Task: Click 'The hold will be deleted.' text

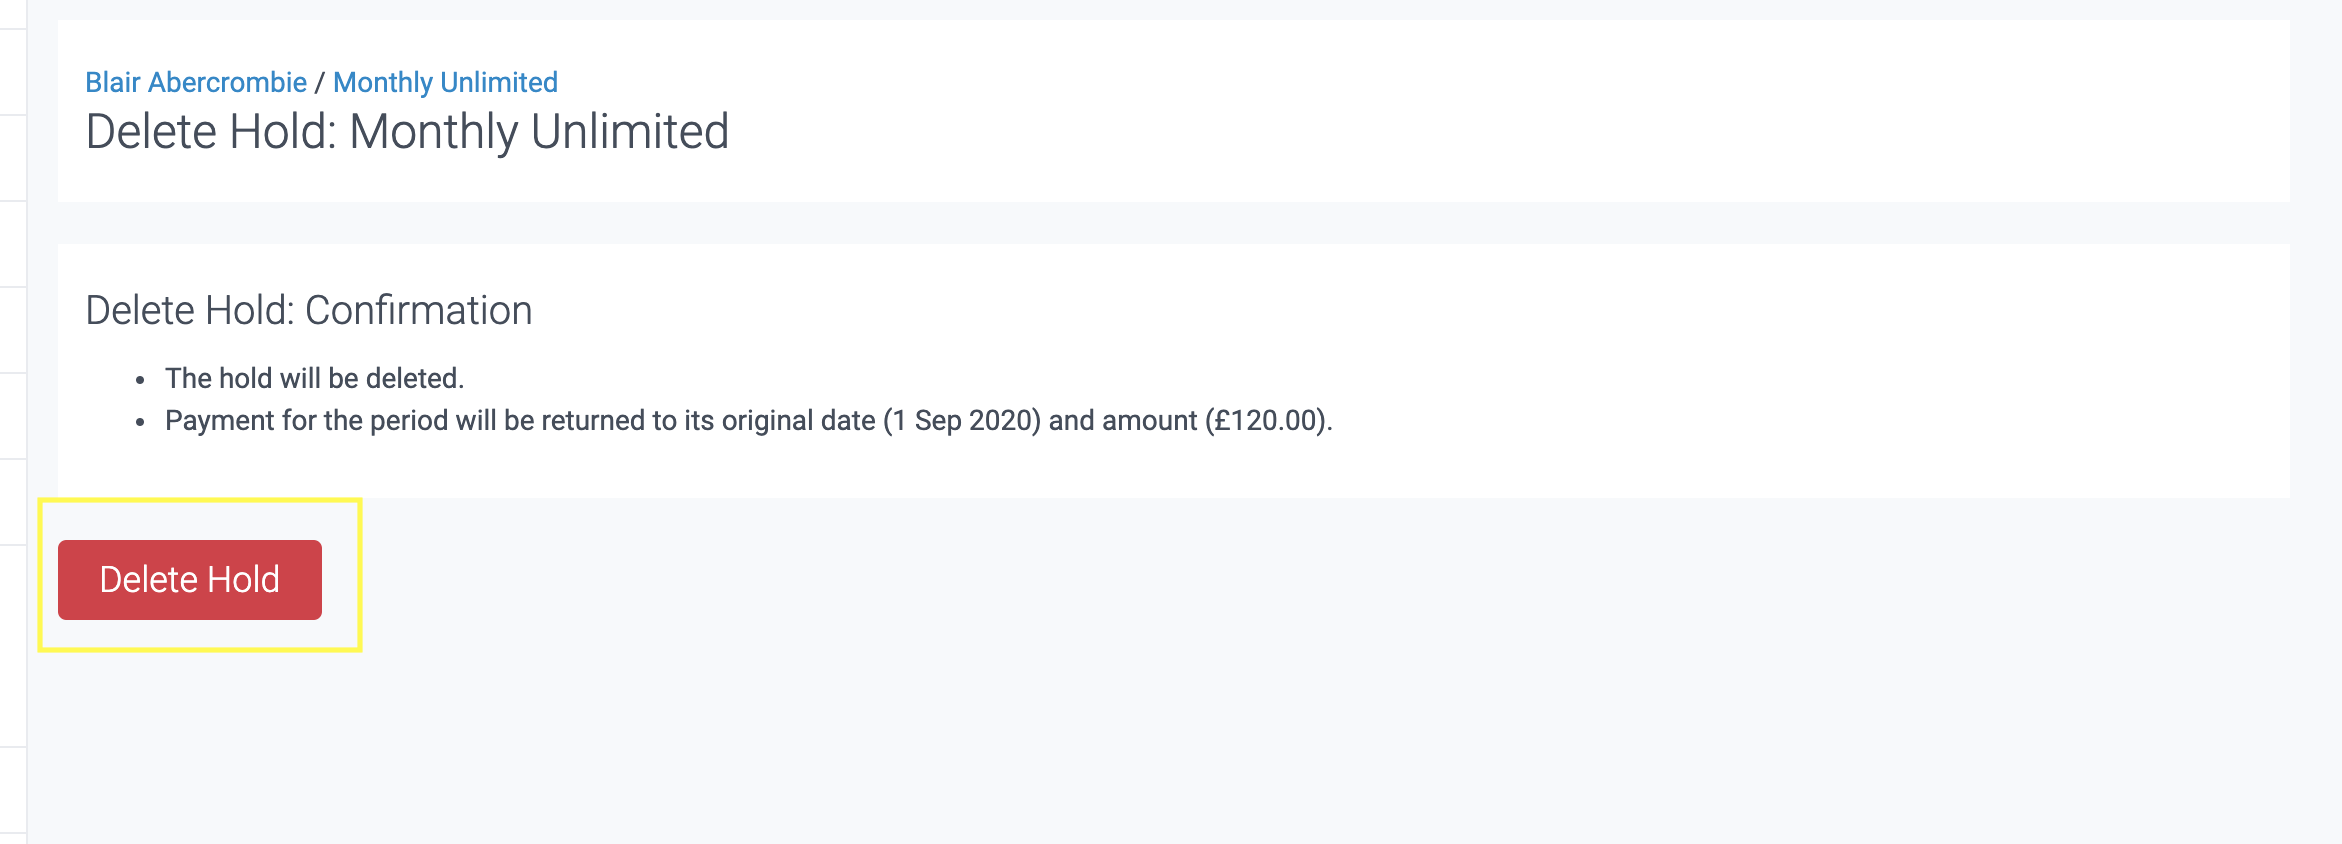Action: pos(314,378)
